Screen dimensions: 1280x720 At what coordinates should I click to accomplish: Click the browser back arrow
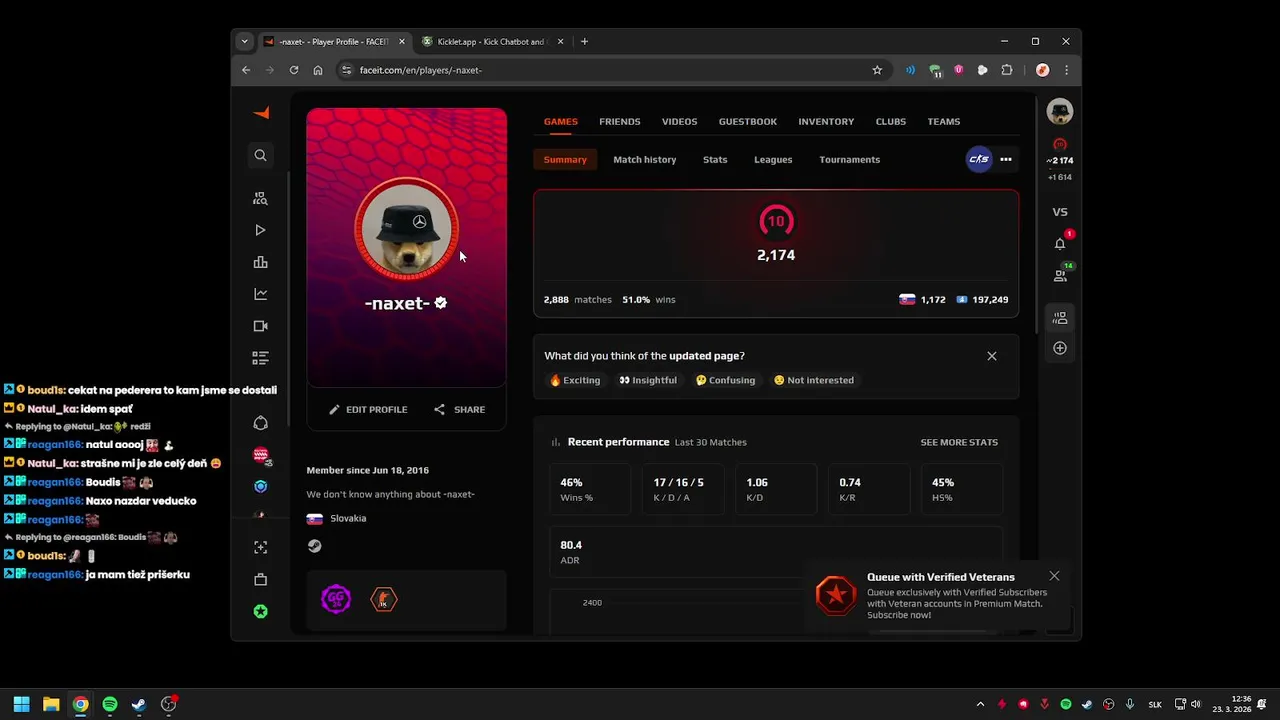pyautogui.click(x=246, y=70)
